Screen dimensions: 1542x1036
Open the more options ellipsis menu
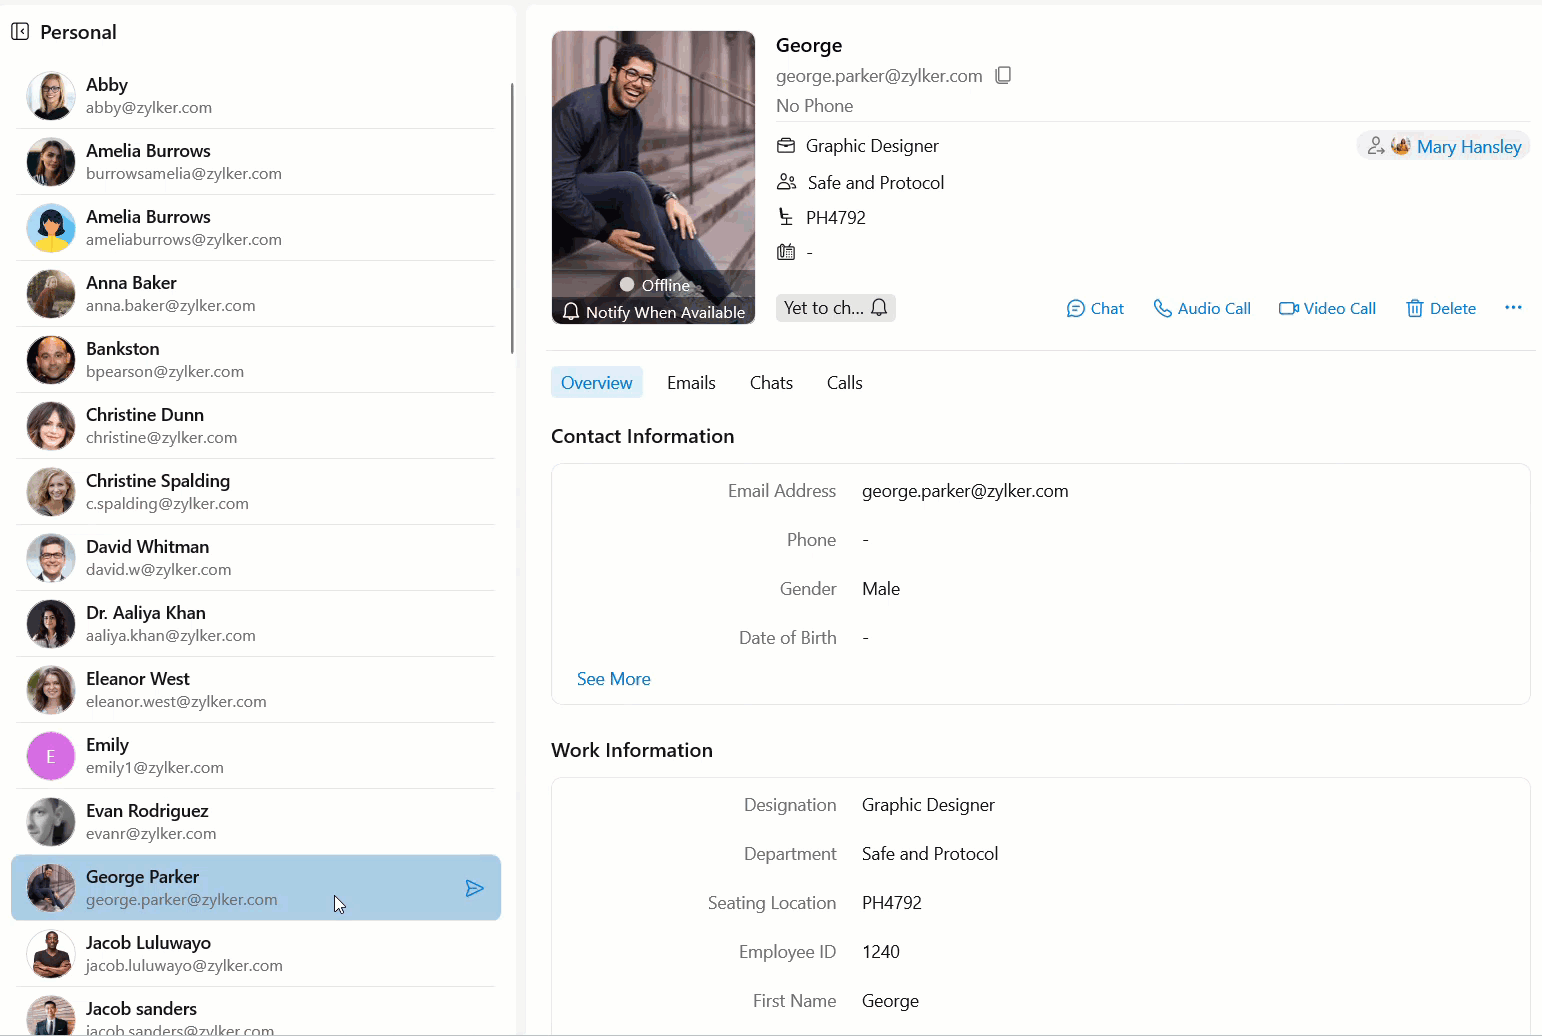tap(1513, 308)
